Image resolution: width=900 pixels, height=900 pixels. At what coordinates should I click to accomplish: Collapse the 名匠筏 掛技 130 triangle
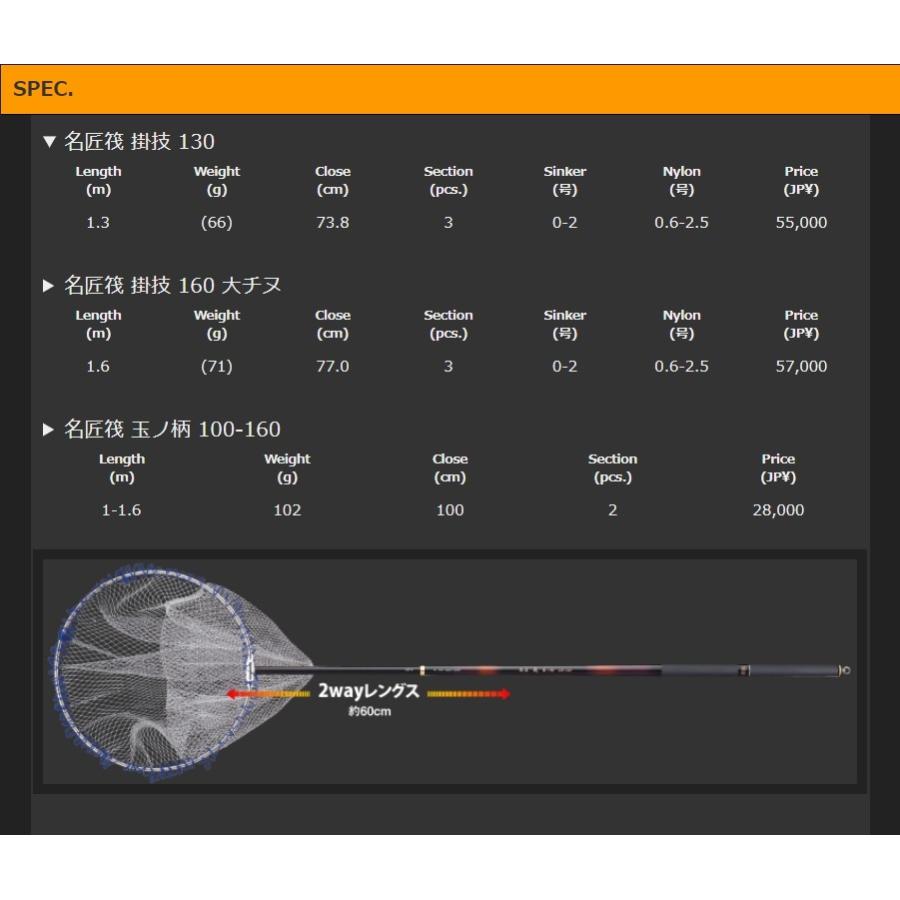(x=48, y=142)
